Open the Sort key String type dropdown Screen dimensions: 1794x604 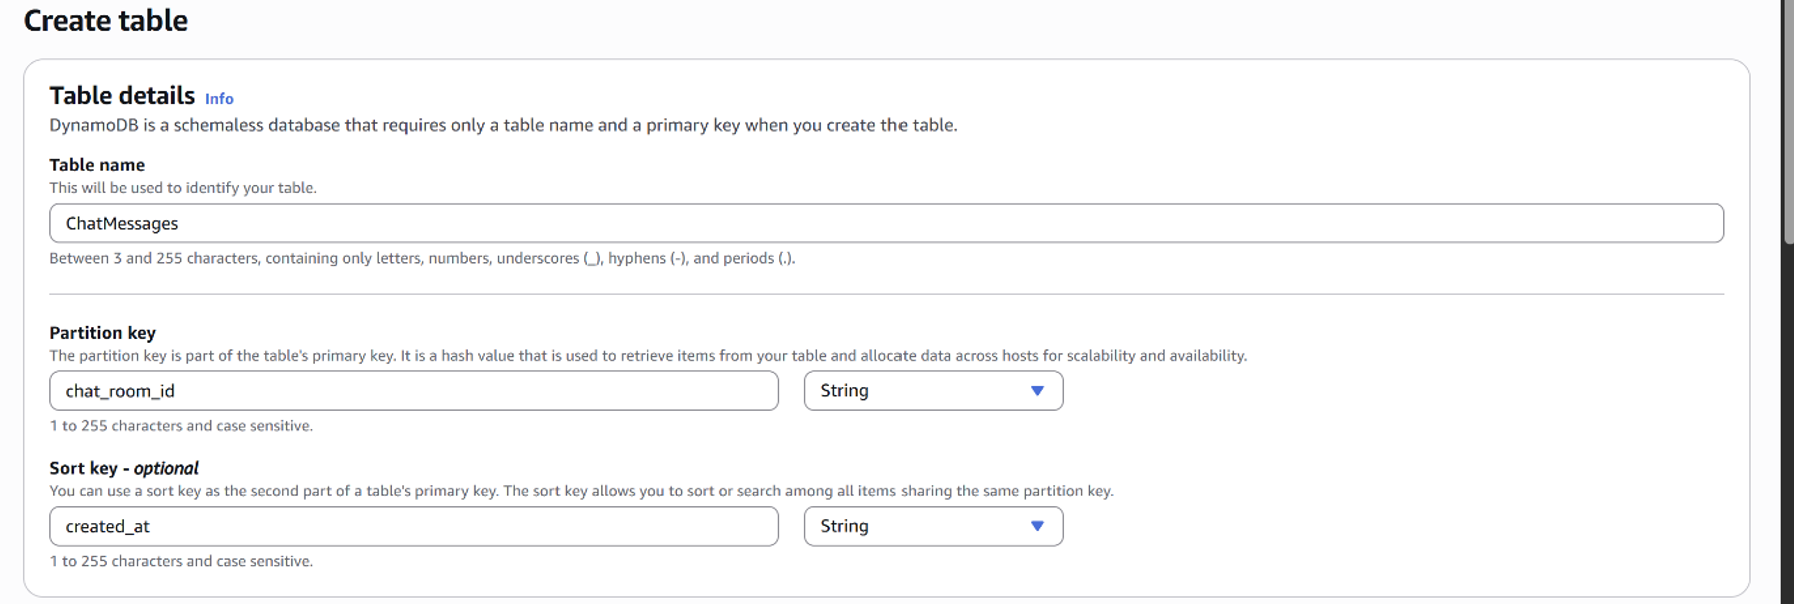coord(933,526)
